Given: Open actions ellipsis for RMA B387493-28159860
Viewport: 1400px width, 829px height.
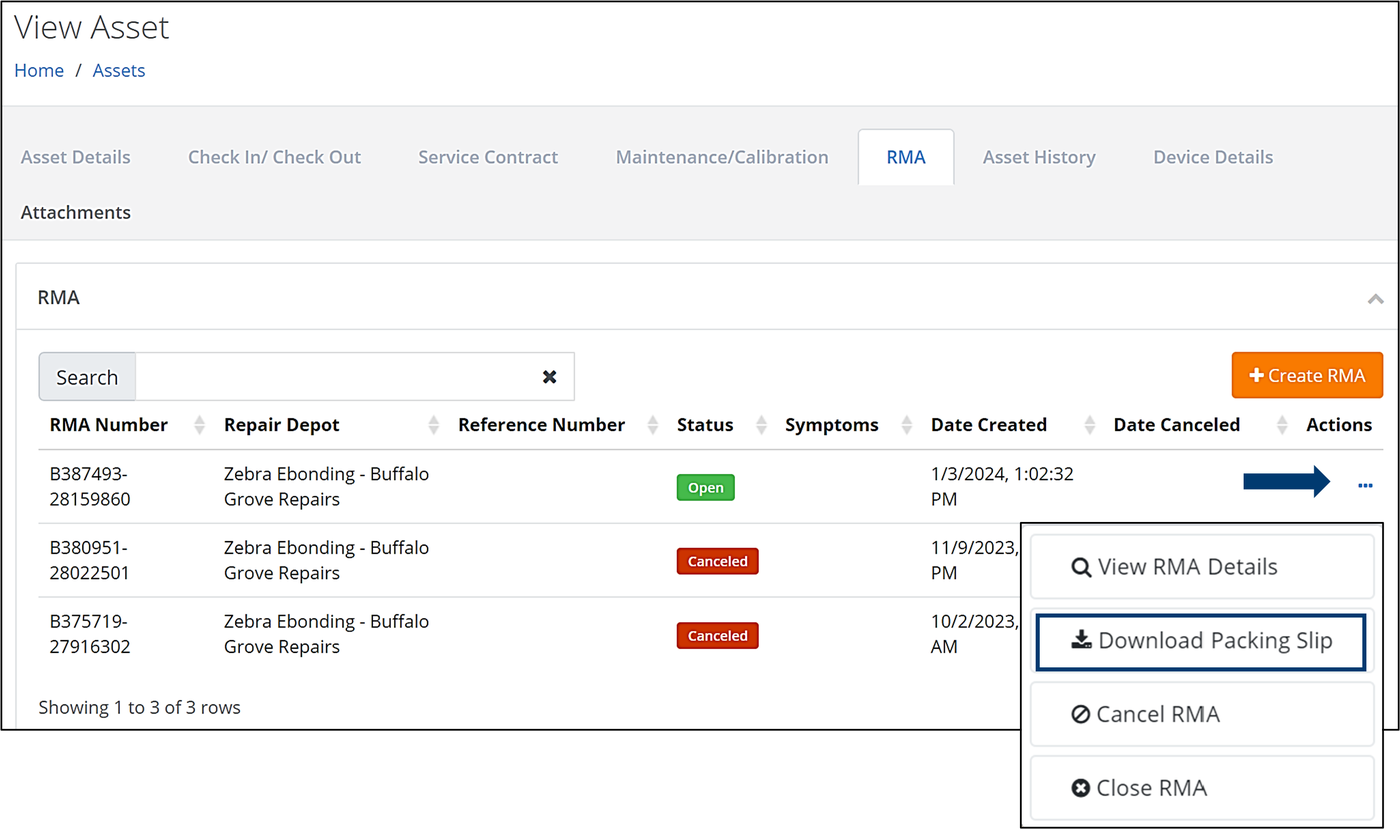Looking at the screenshot, I should (x=1365, y=485).
